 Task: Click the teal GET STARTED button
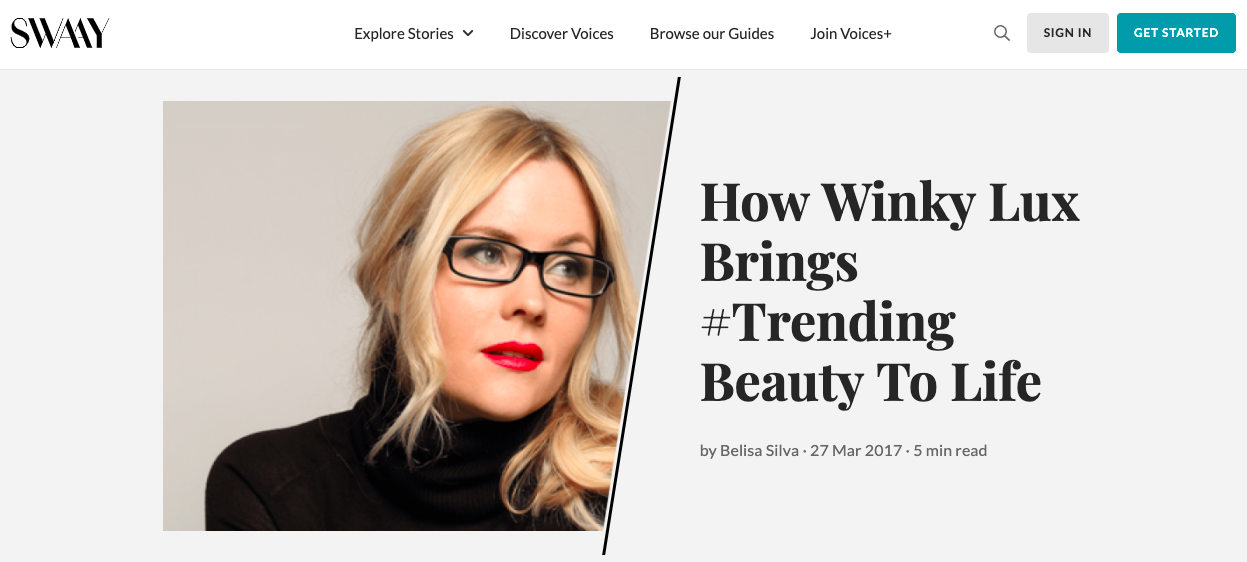click(1176, 33)
